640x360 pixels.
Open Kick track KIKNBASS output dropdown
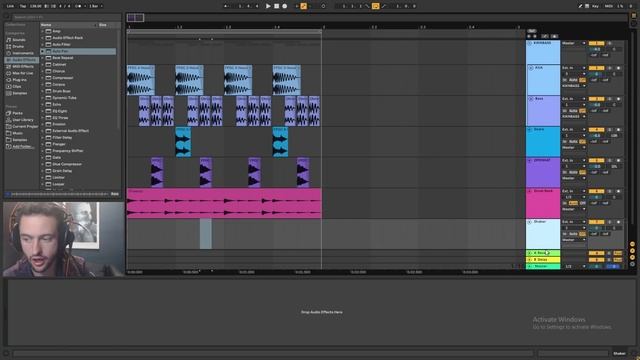pyautogui.click(x=574, y=86)
